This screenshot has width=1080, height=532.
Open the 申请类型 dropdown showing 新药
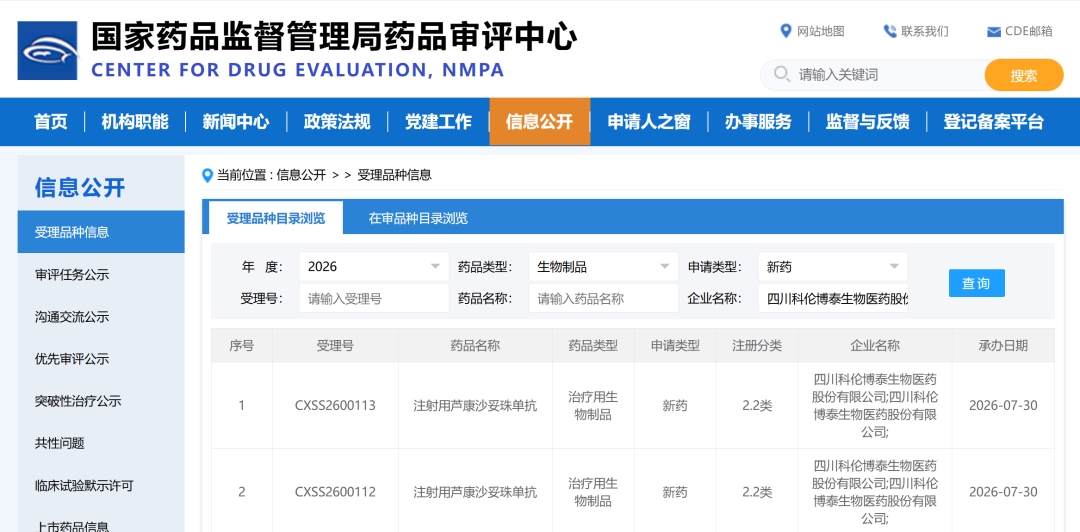point(833,267)
